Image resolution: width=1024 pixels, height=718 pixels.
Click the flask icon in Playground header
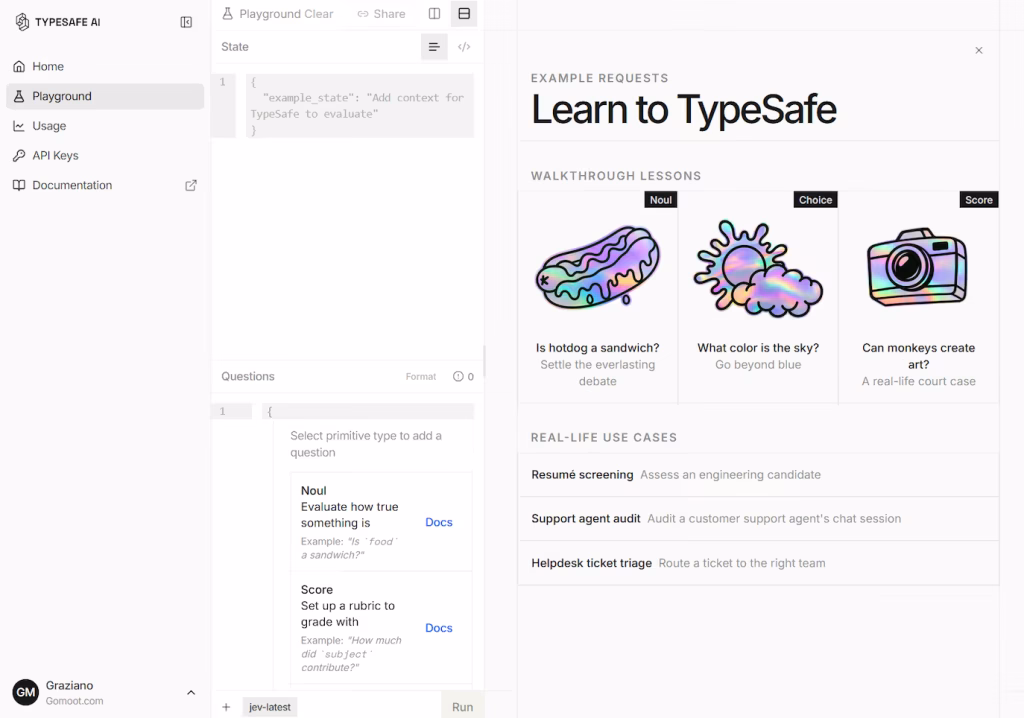click(x=227, y=14)
